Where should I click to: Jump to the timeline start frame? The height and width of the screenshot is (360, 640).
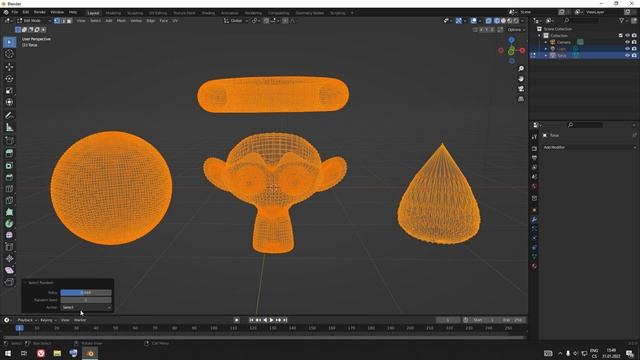click(251, 320)
